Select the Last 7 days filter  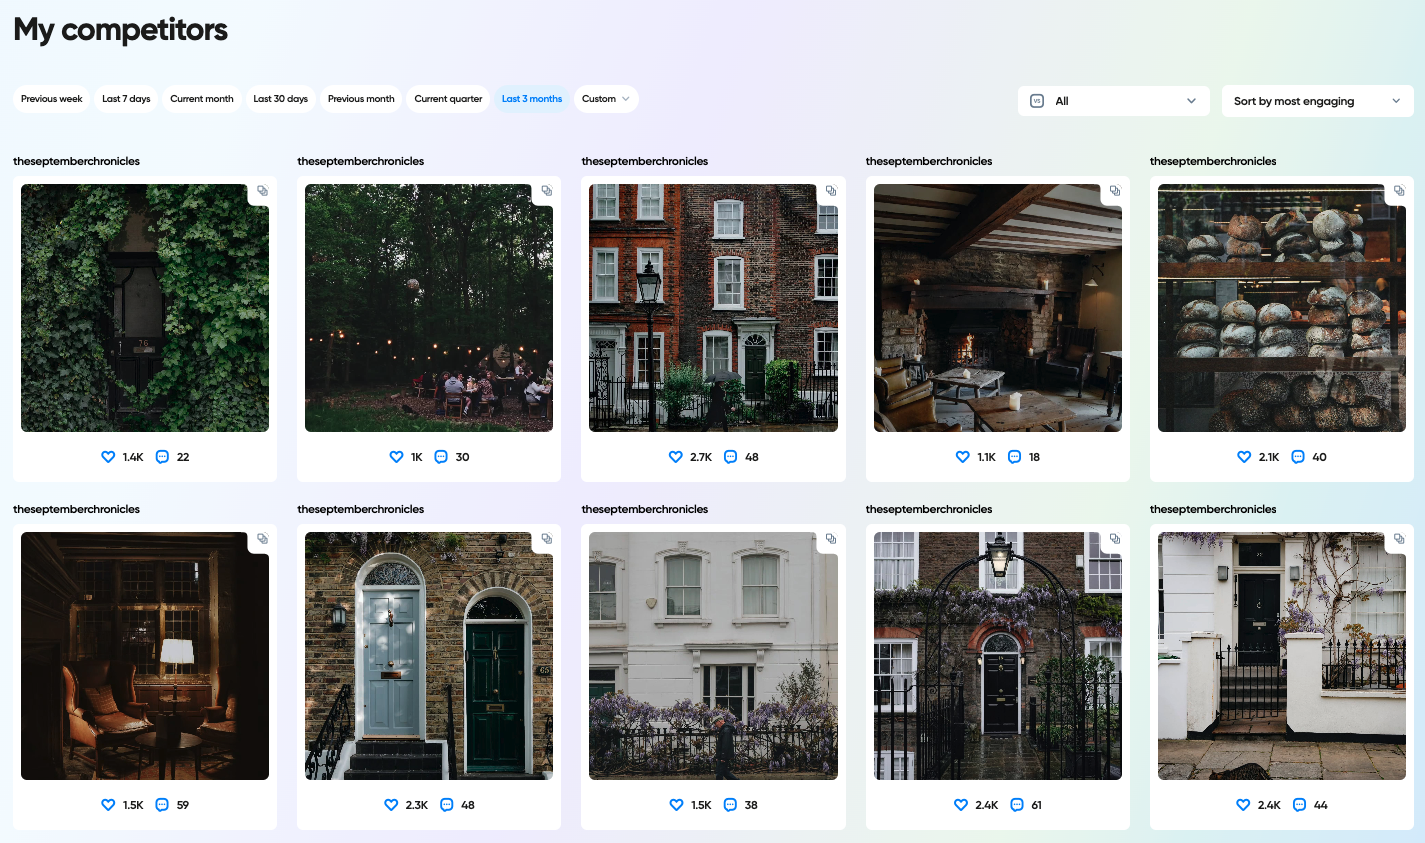[x=126, y=99]
